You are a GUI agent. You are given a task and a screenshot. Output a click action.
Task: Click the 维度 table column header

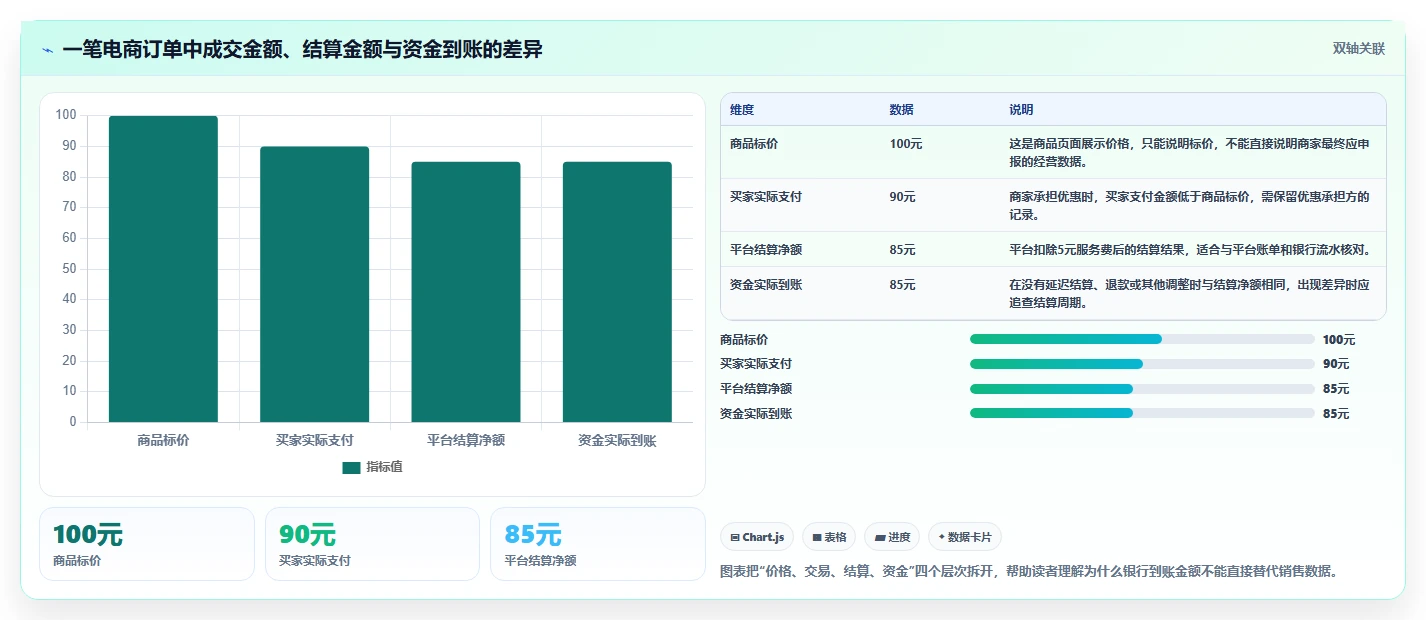click(x=742, y=110)
